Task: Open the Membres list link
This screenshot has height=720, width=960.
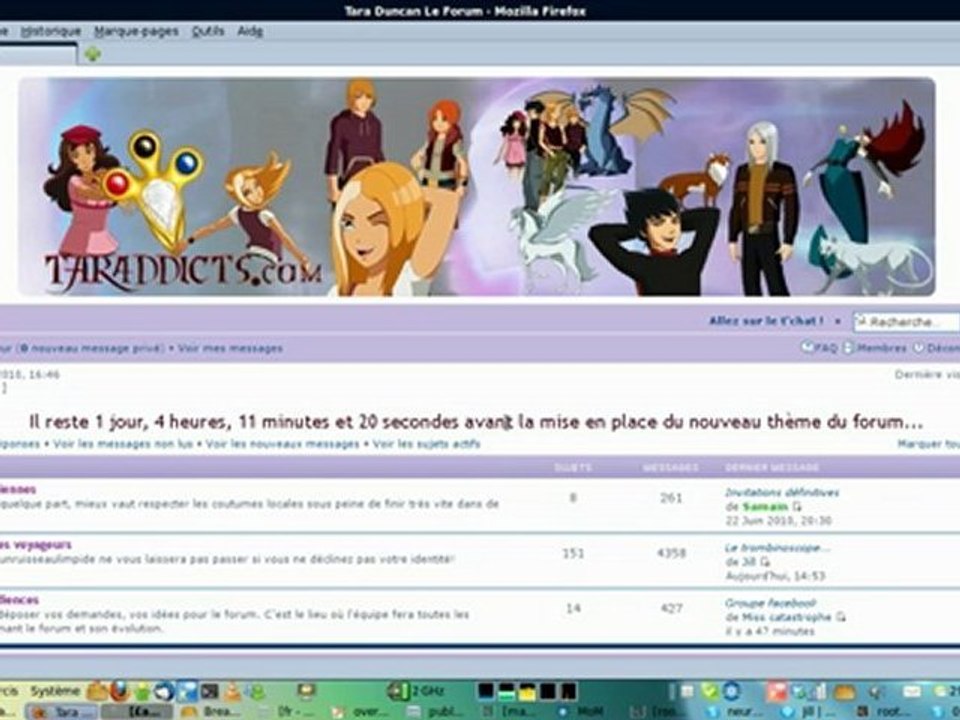Action: tap(881, 348)
